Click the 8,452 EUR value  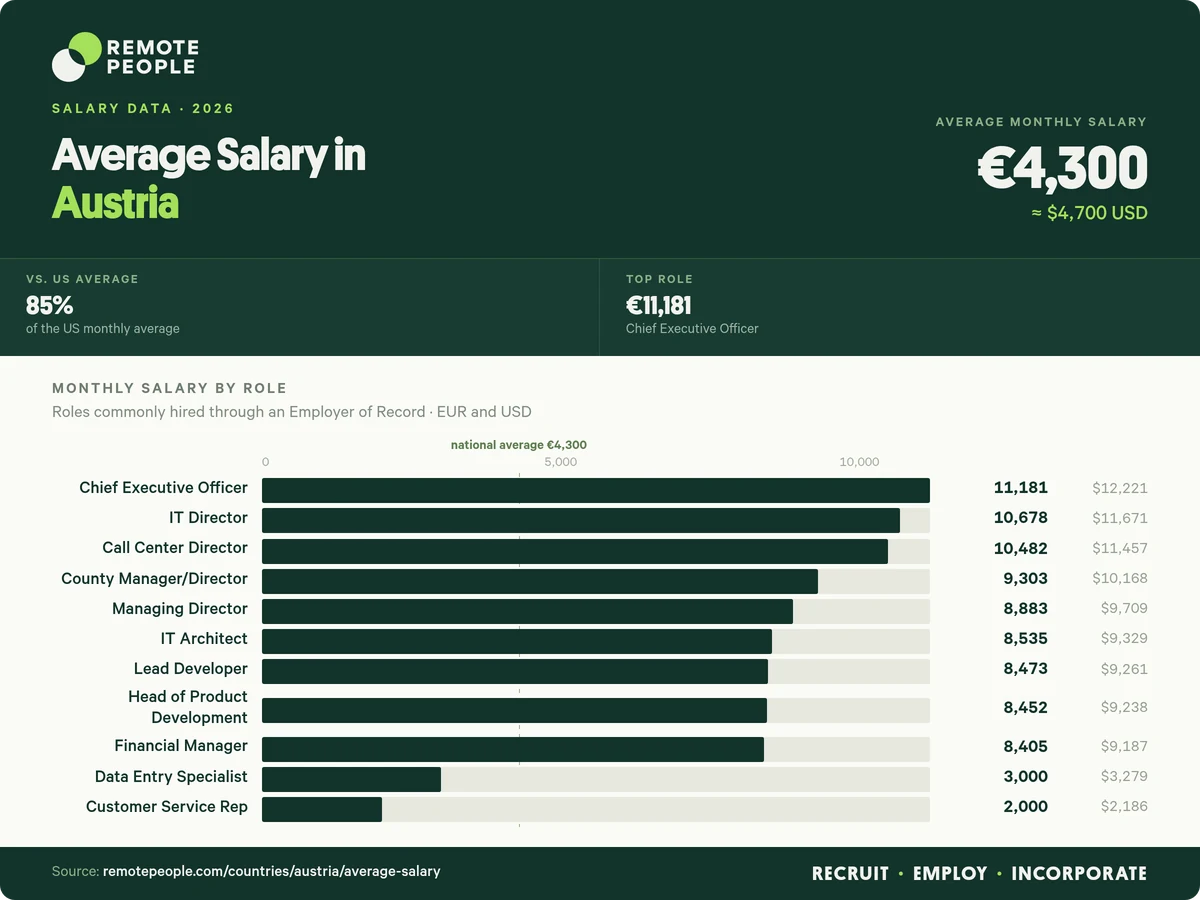tap(1026, 707)
